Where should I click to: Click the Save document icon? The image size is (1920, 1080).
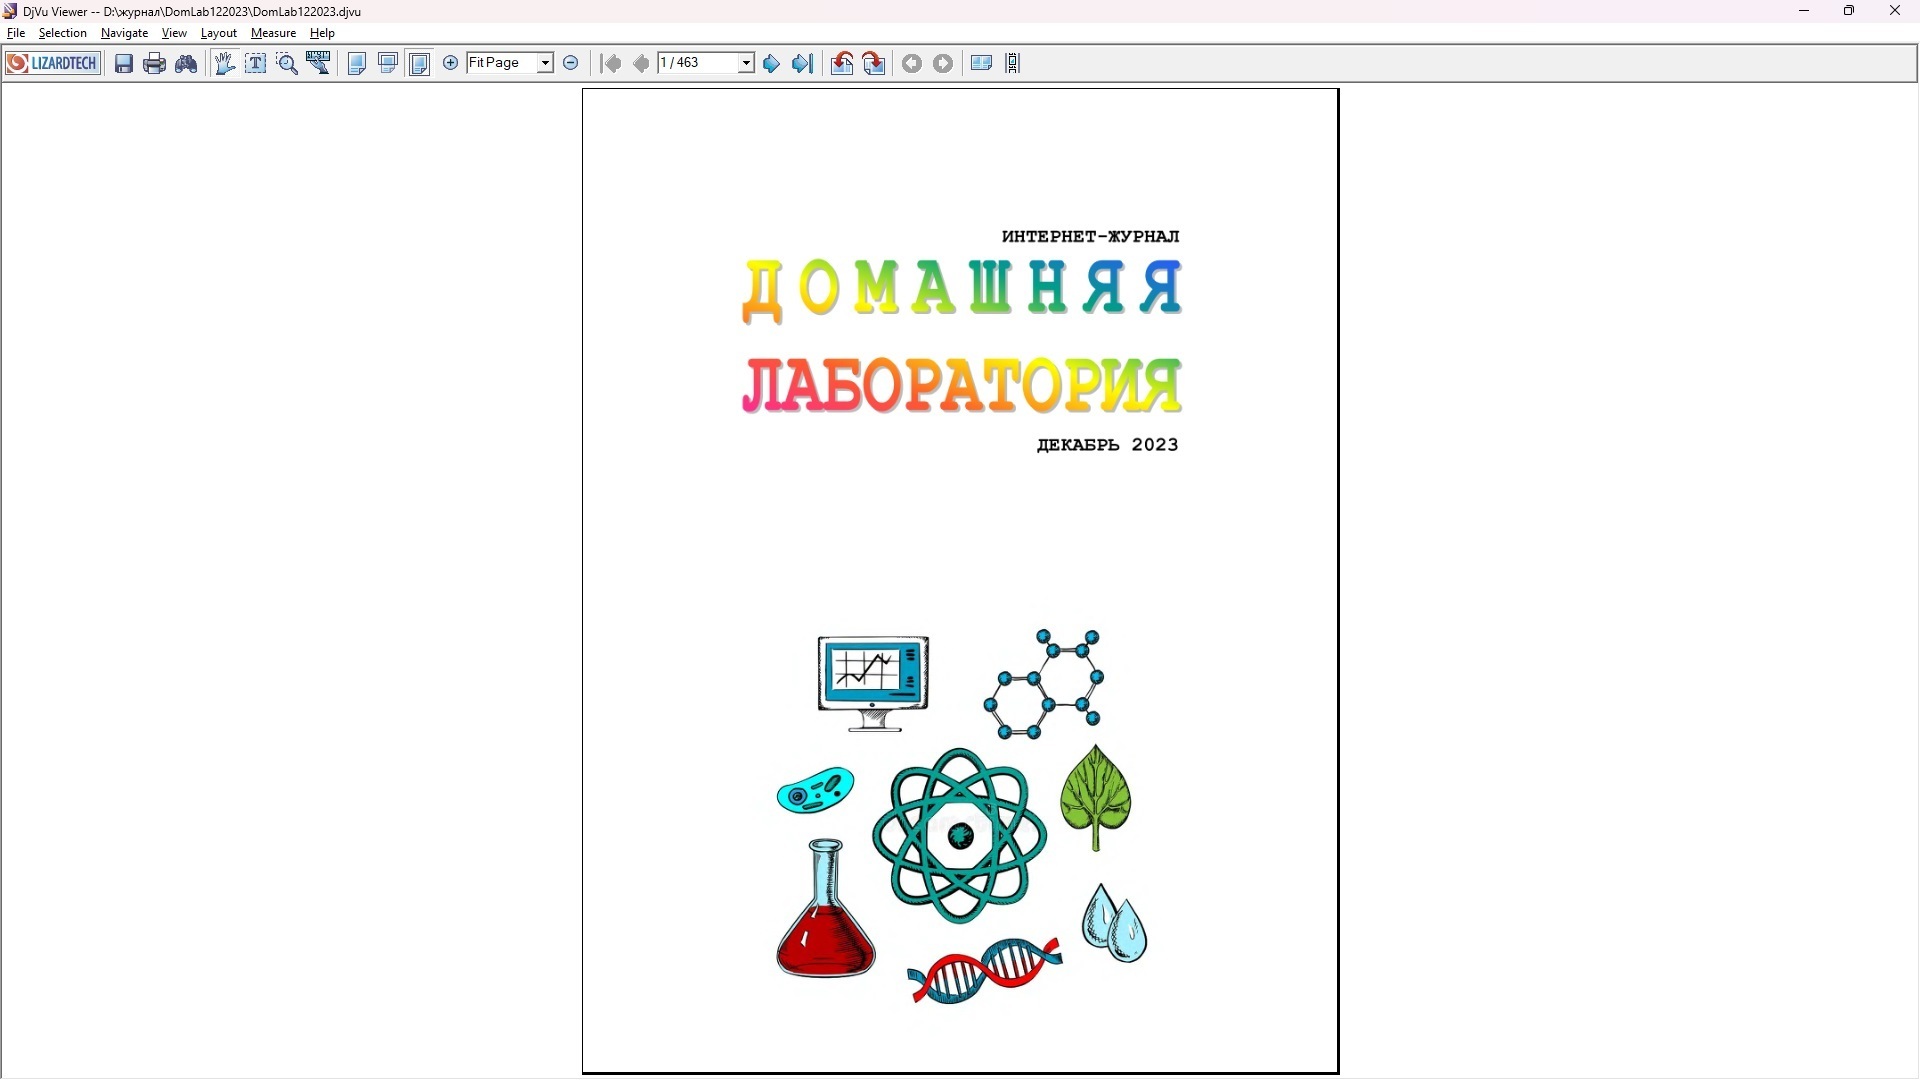(124, 64)
